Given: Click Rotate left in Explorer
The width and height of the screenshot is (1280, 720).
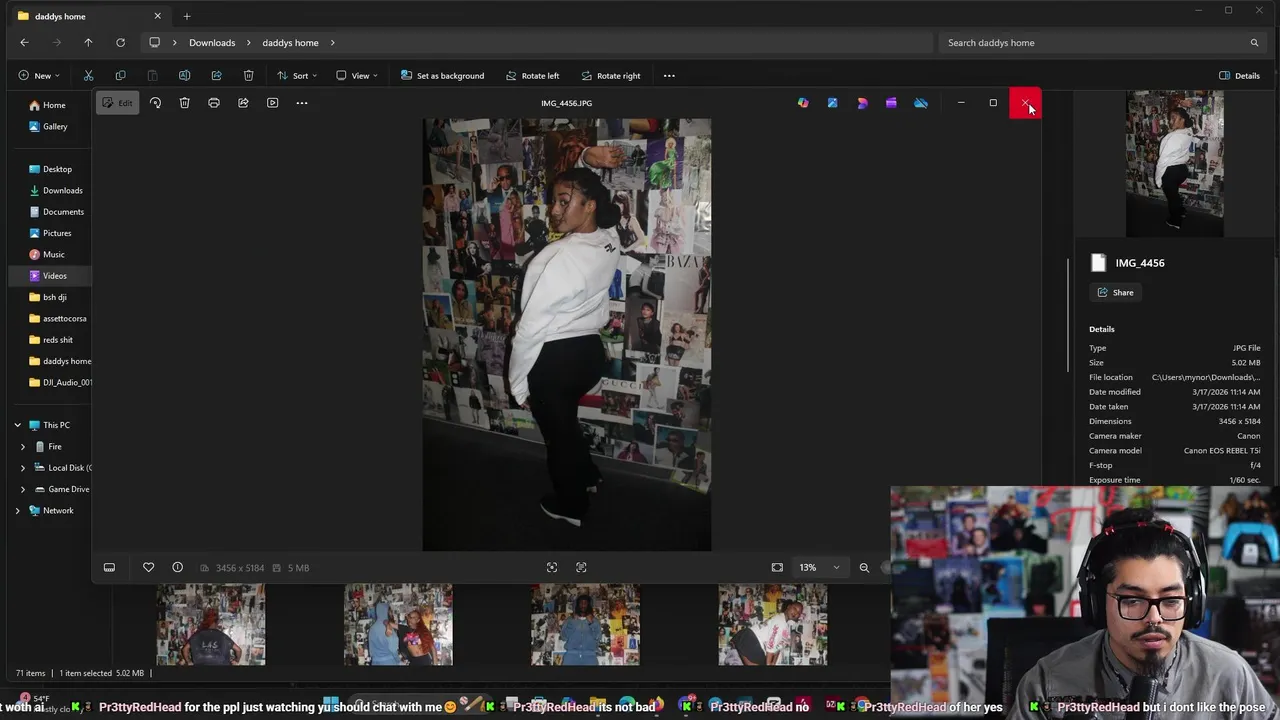Looking at the screenshot, I should [x=532, y=76].
